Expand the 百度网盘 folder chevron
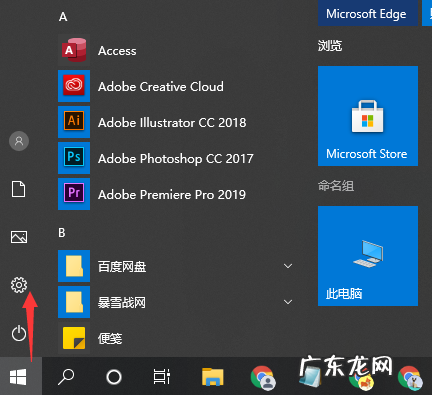The image size is (432, 395). pos(288,266)
